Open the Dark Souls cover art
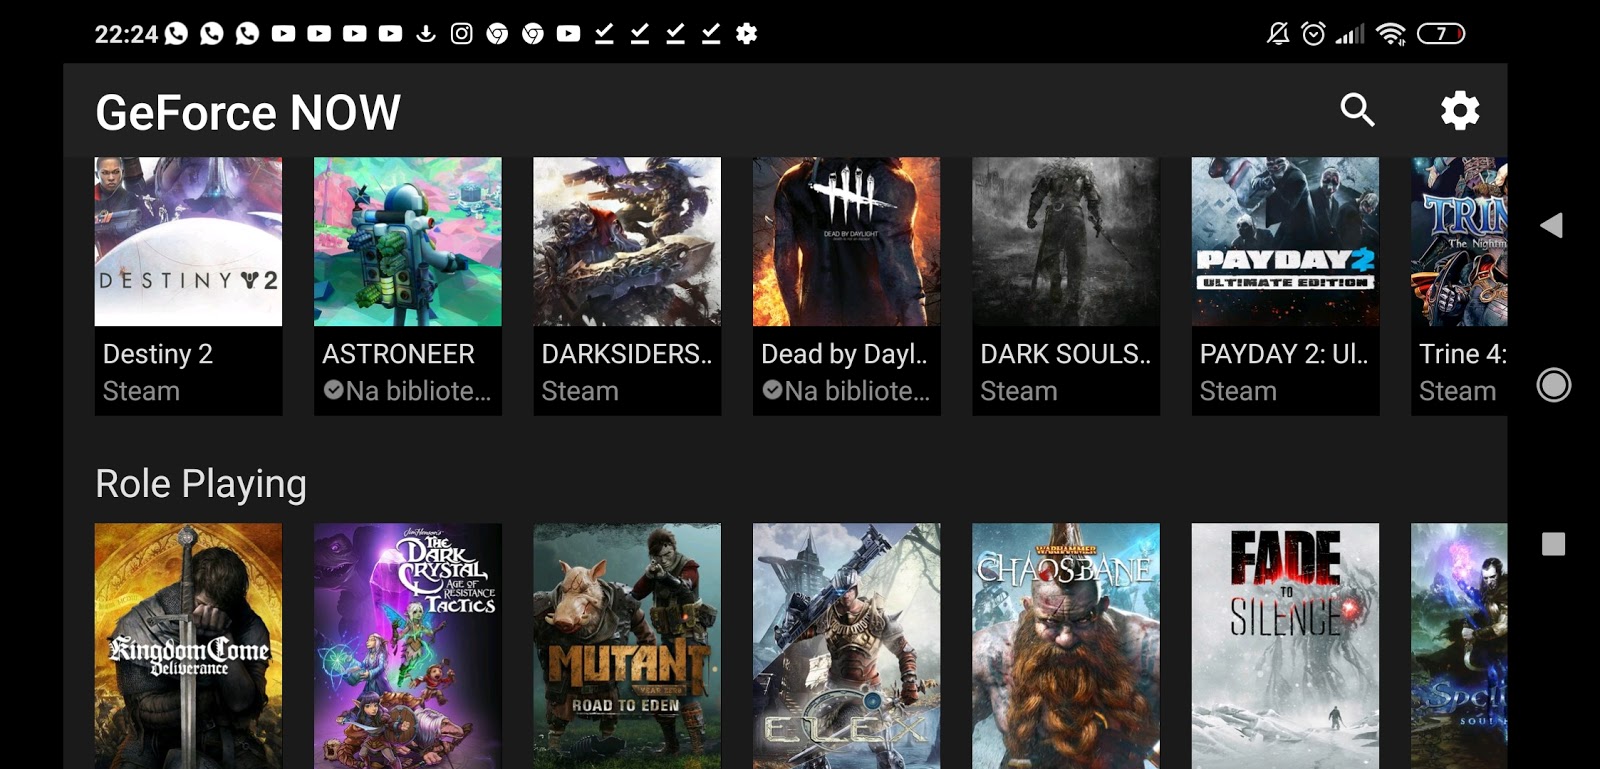This screenshot has height=769, width=1600. pos(1066,241)
